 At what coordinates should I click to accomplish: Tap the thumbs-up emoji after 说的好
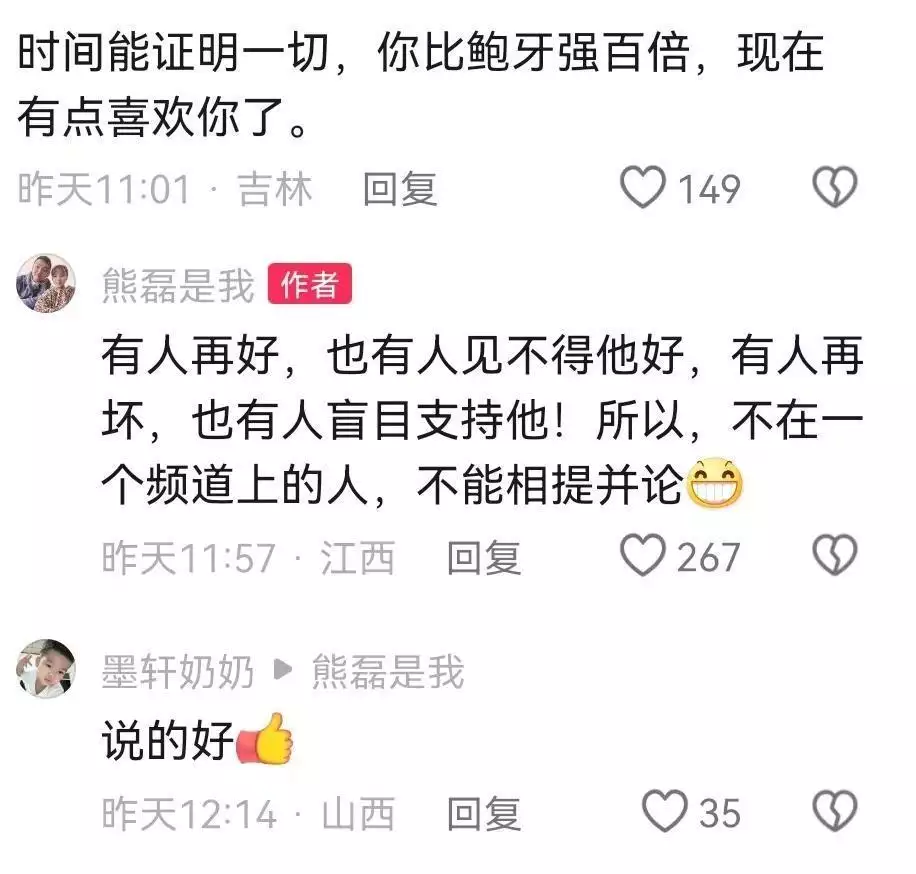pyautogui.click(x=263, y=738)
